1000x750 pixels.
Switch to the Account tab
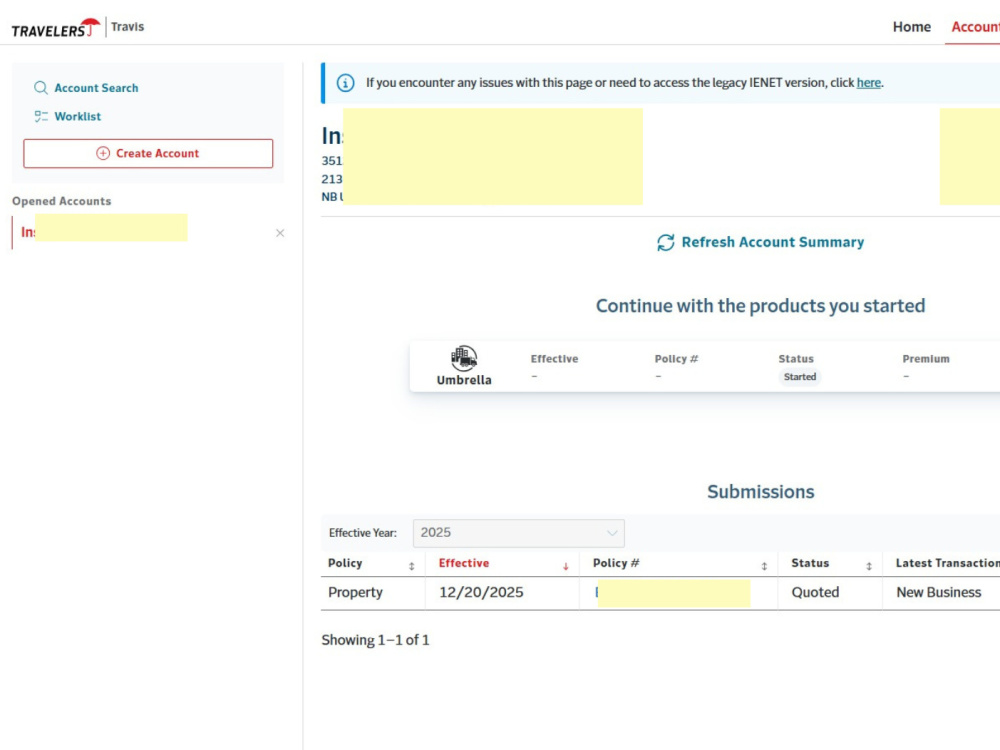(975, 27)
